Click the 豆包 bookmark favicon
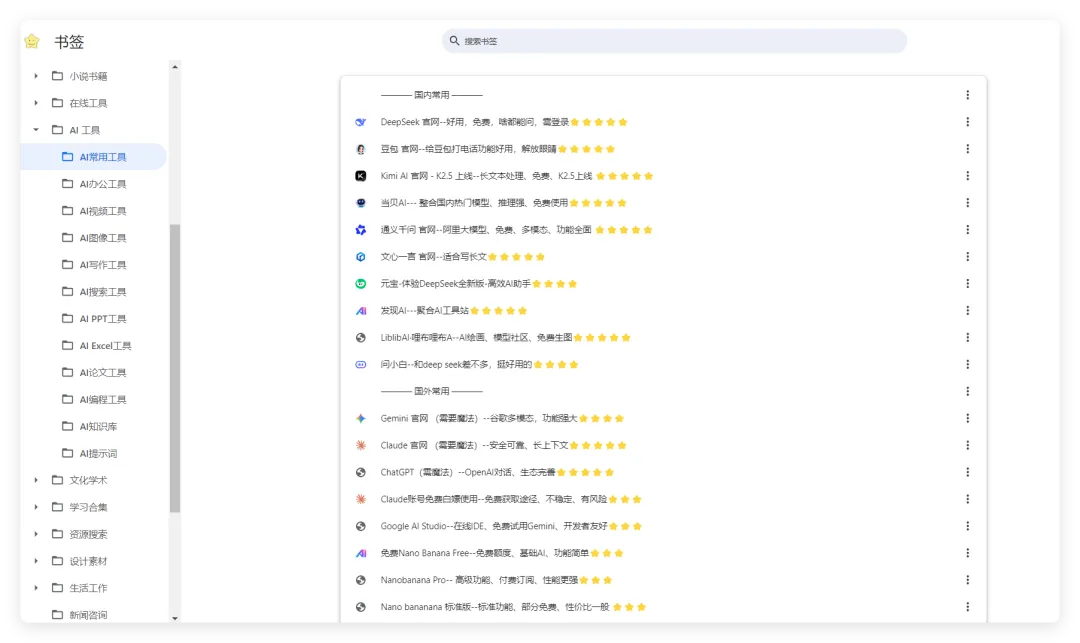1080x643 pixels. click(360, 149)
